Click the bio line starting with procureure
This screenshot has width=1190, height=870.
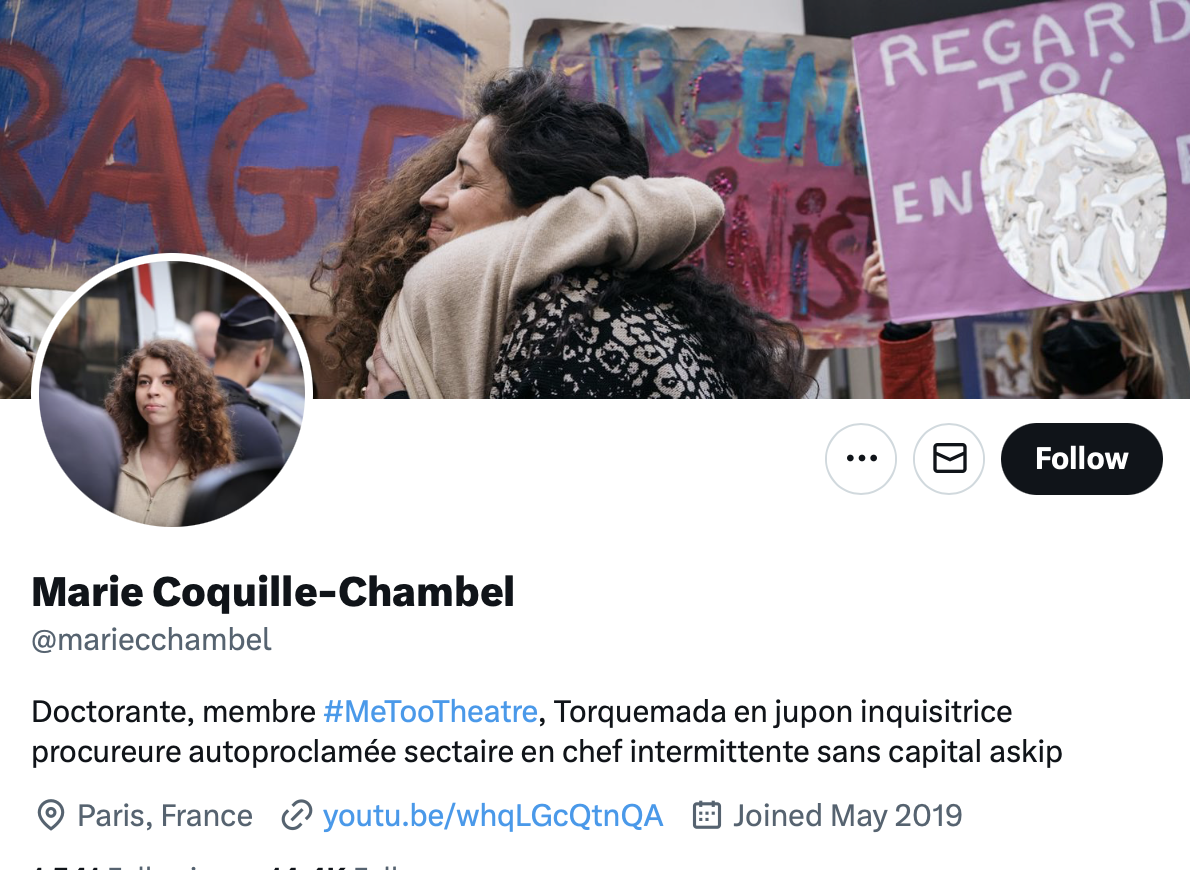[x=546, y=752]
